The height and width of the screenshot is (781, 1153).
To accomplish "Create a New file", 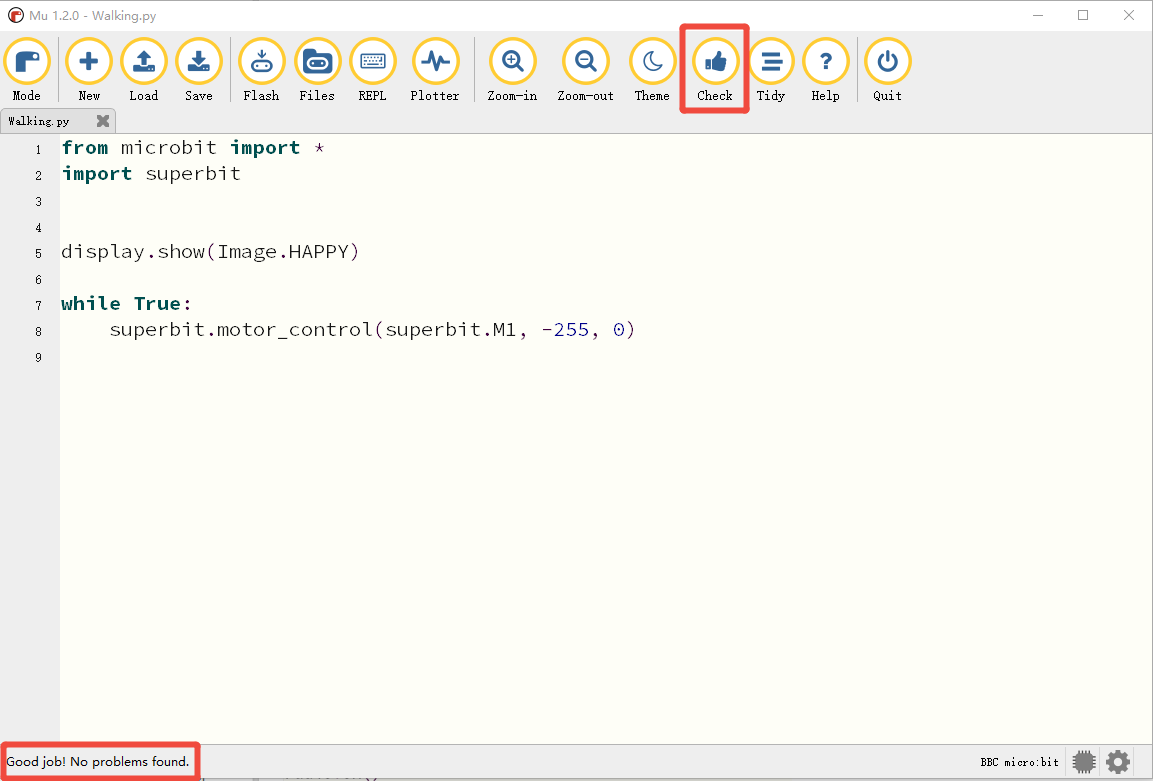I will (89, 71).
